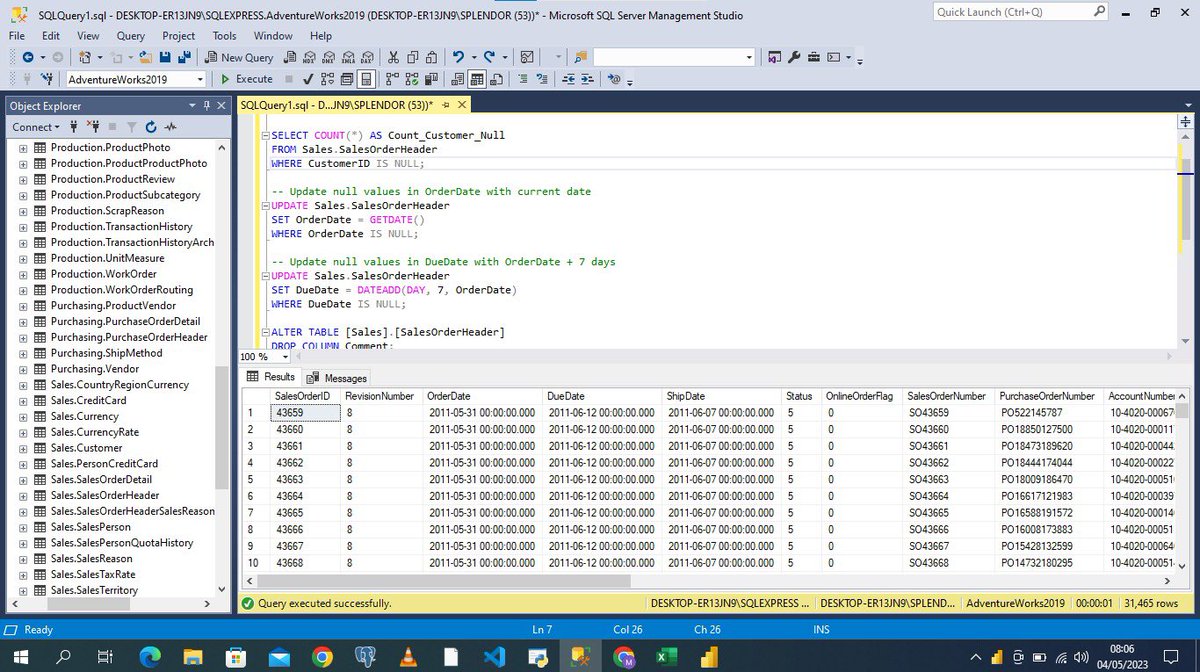The width and height of the screenshot is (1200, 672).
Task: Toggle Results to Text output
Action: coord(457,79)
